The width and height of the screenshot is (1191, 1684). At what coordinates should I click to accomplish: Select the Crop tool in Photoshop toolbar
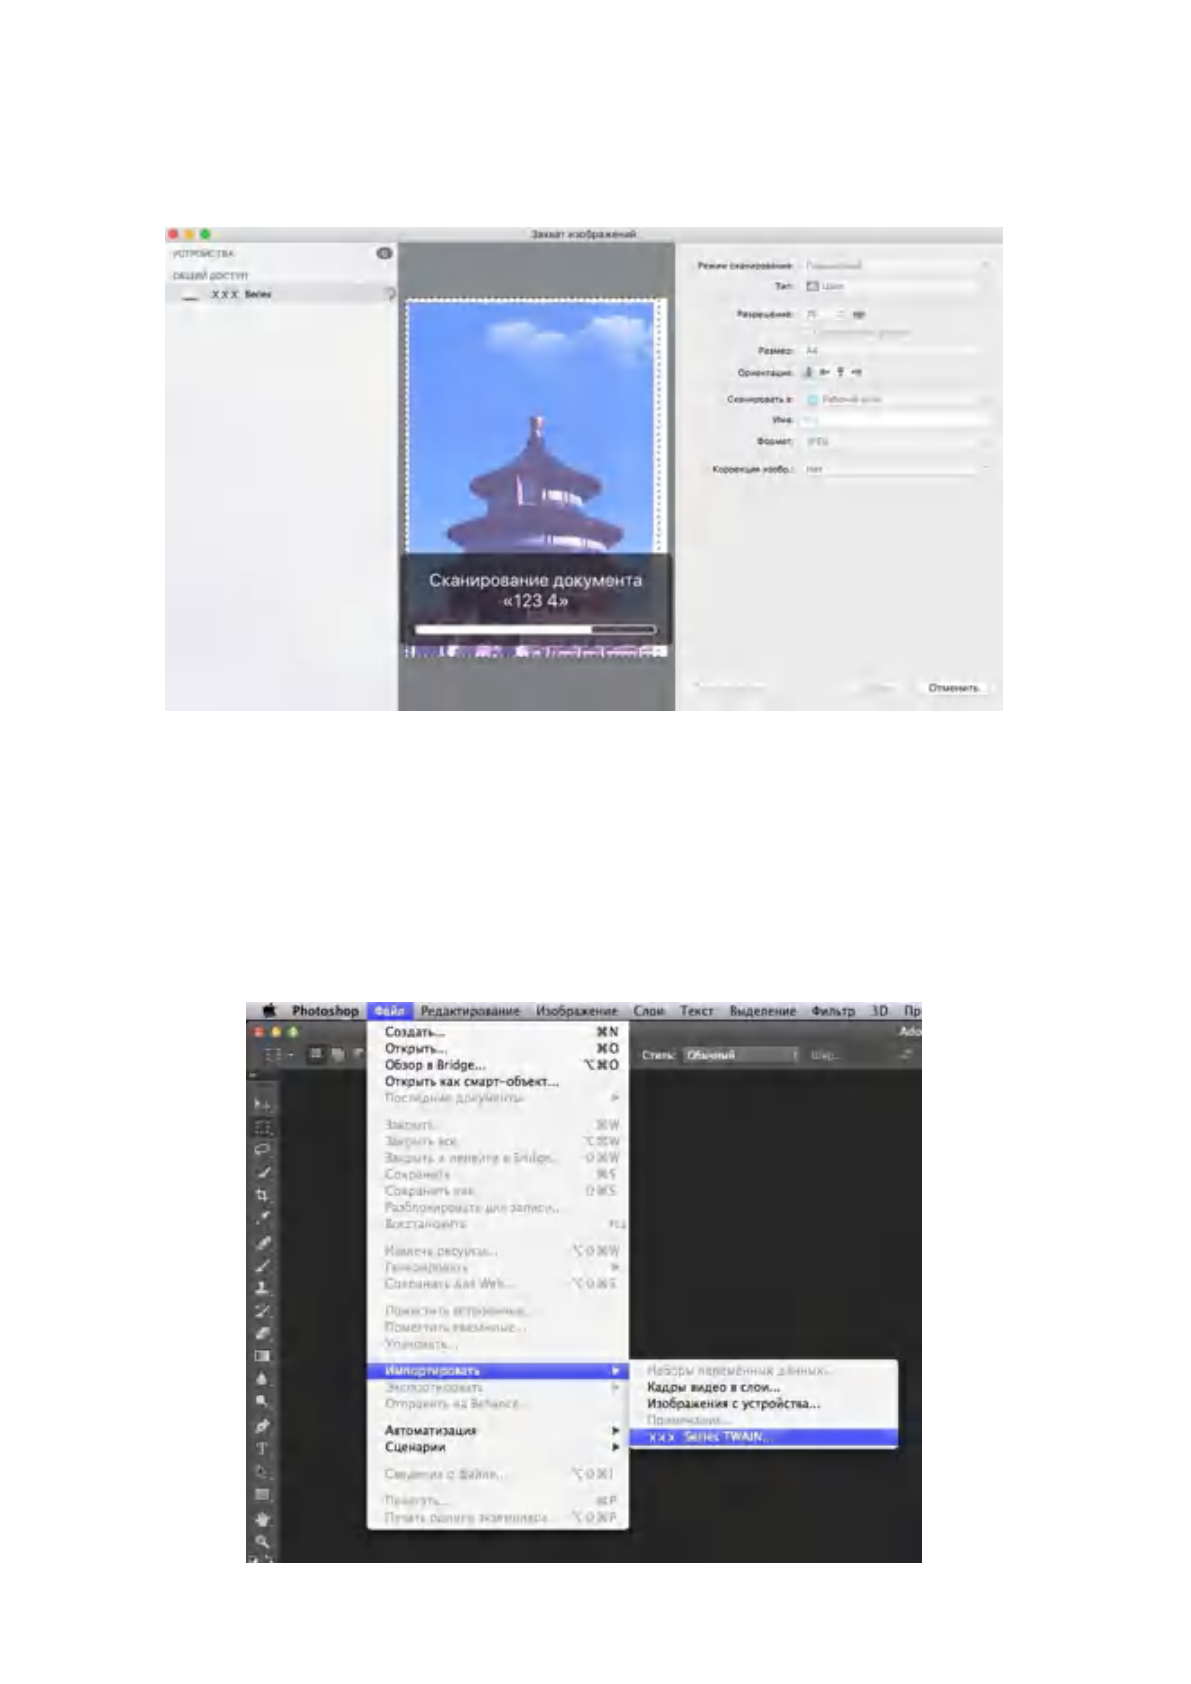263,1194
